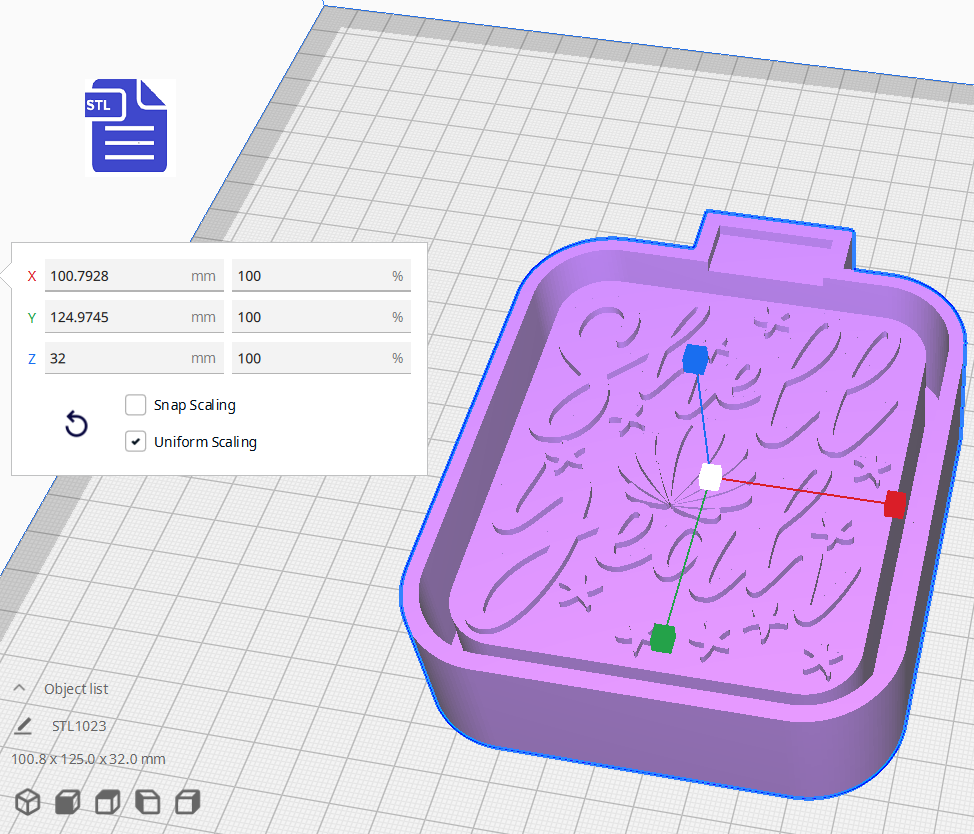Click the X scale percentage field
The width and height of the screenshot is (974, 834).
pyautogui.click(x=320, y=275)
